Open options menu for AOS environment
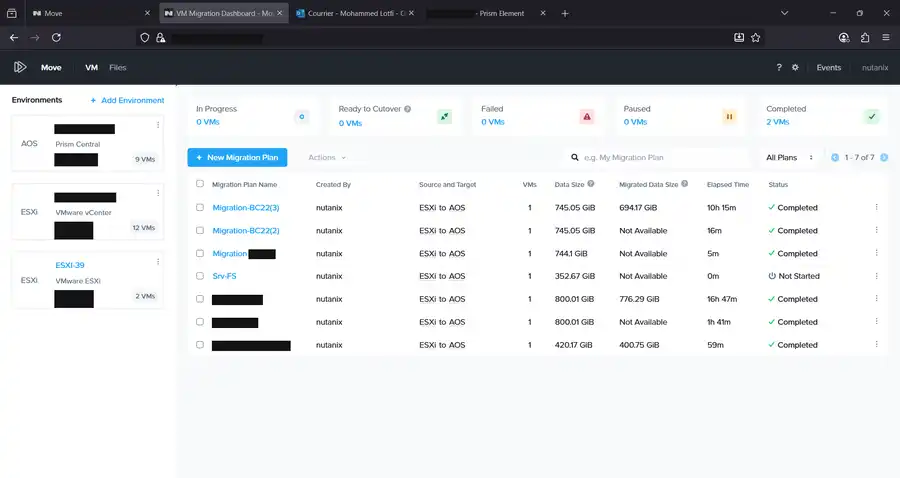Image resolution: width=900 pixels, height=478 pixels. tap(158, 125)
